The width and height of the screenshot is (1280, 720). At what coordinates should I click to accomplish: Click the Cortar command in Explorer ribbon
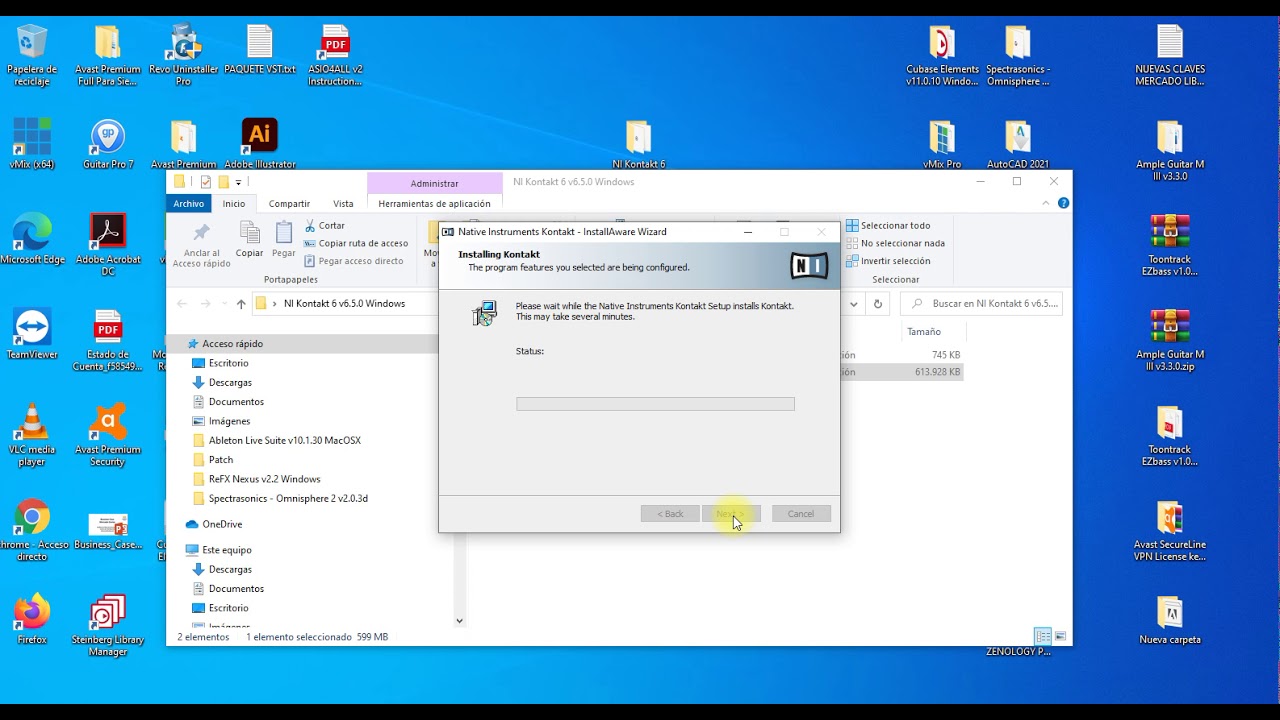click(325, 226)
